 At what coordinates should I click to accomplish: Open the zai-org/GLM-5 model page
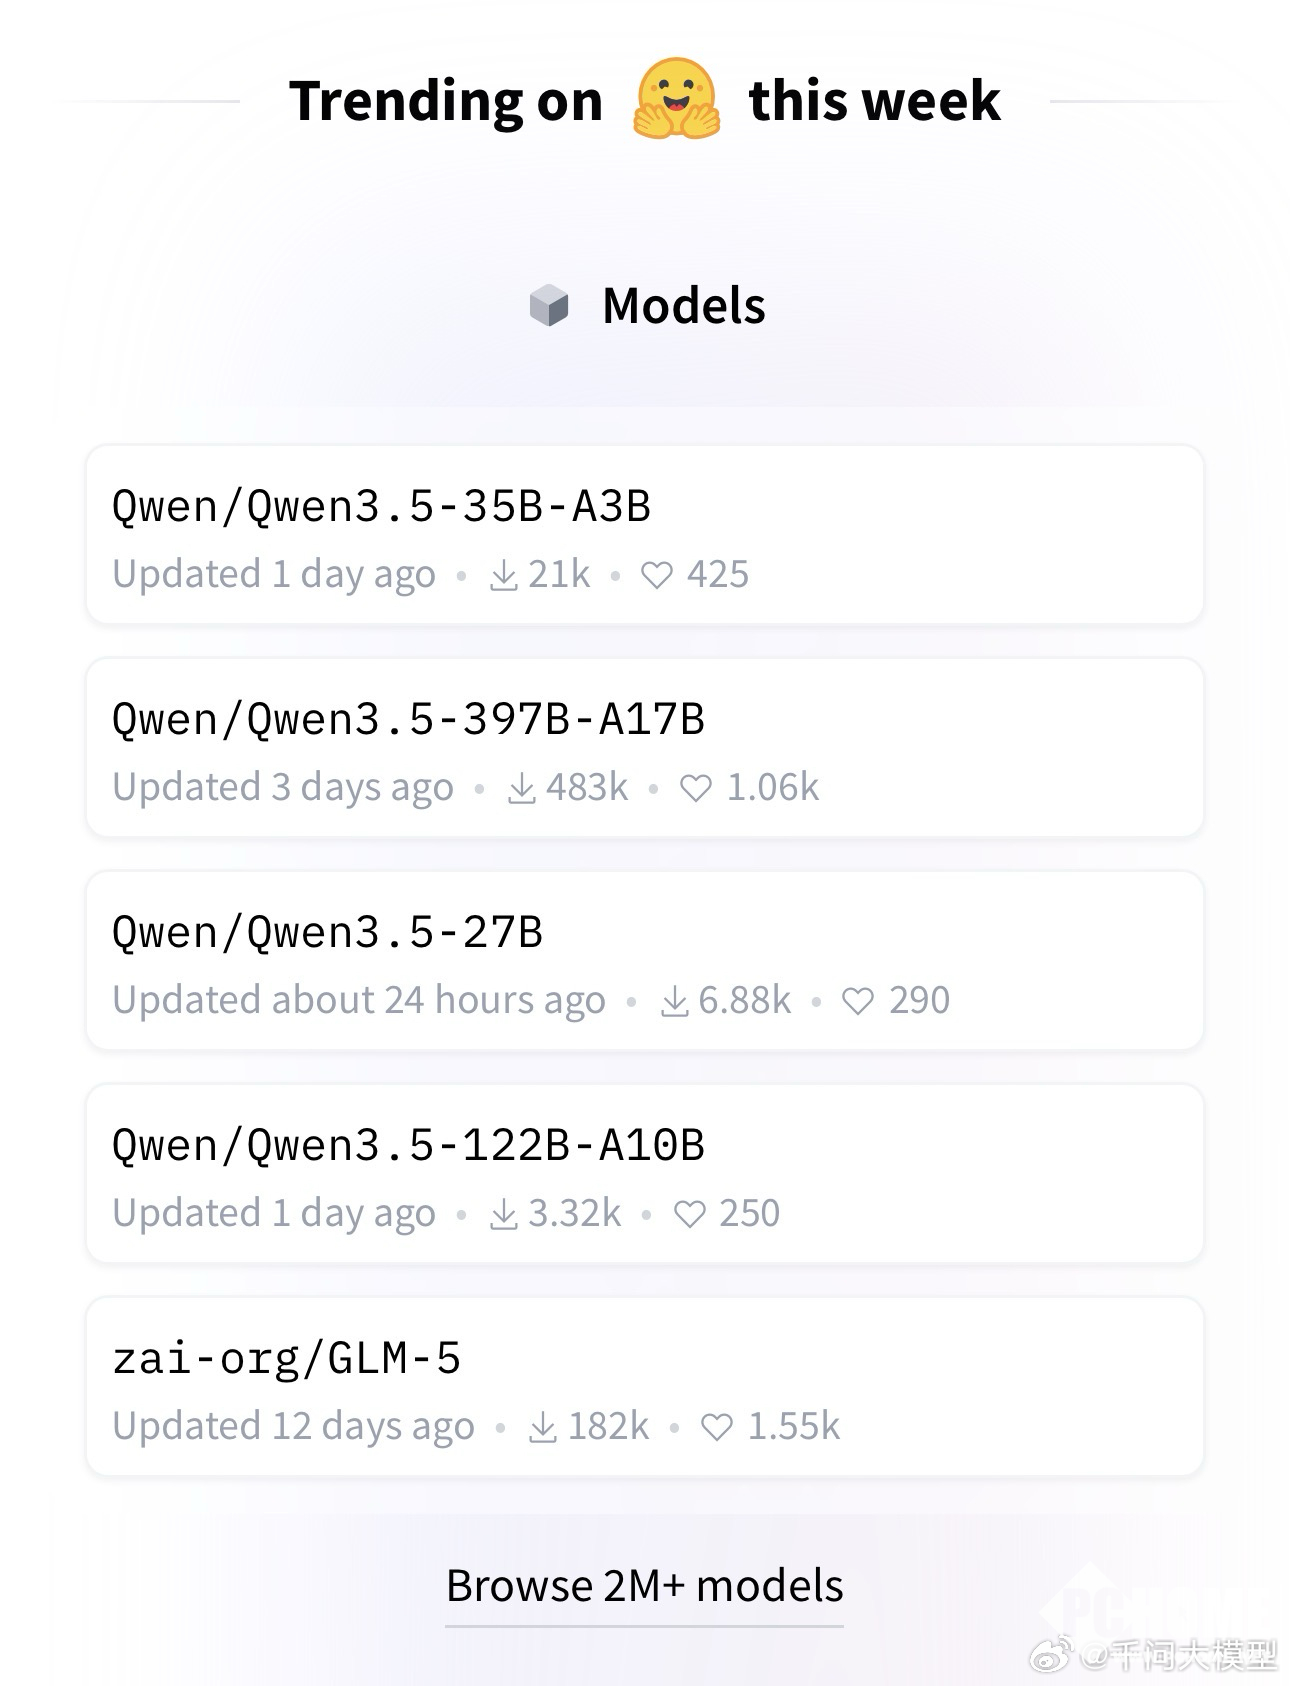point(286,1358)
